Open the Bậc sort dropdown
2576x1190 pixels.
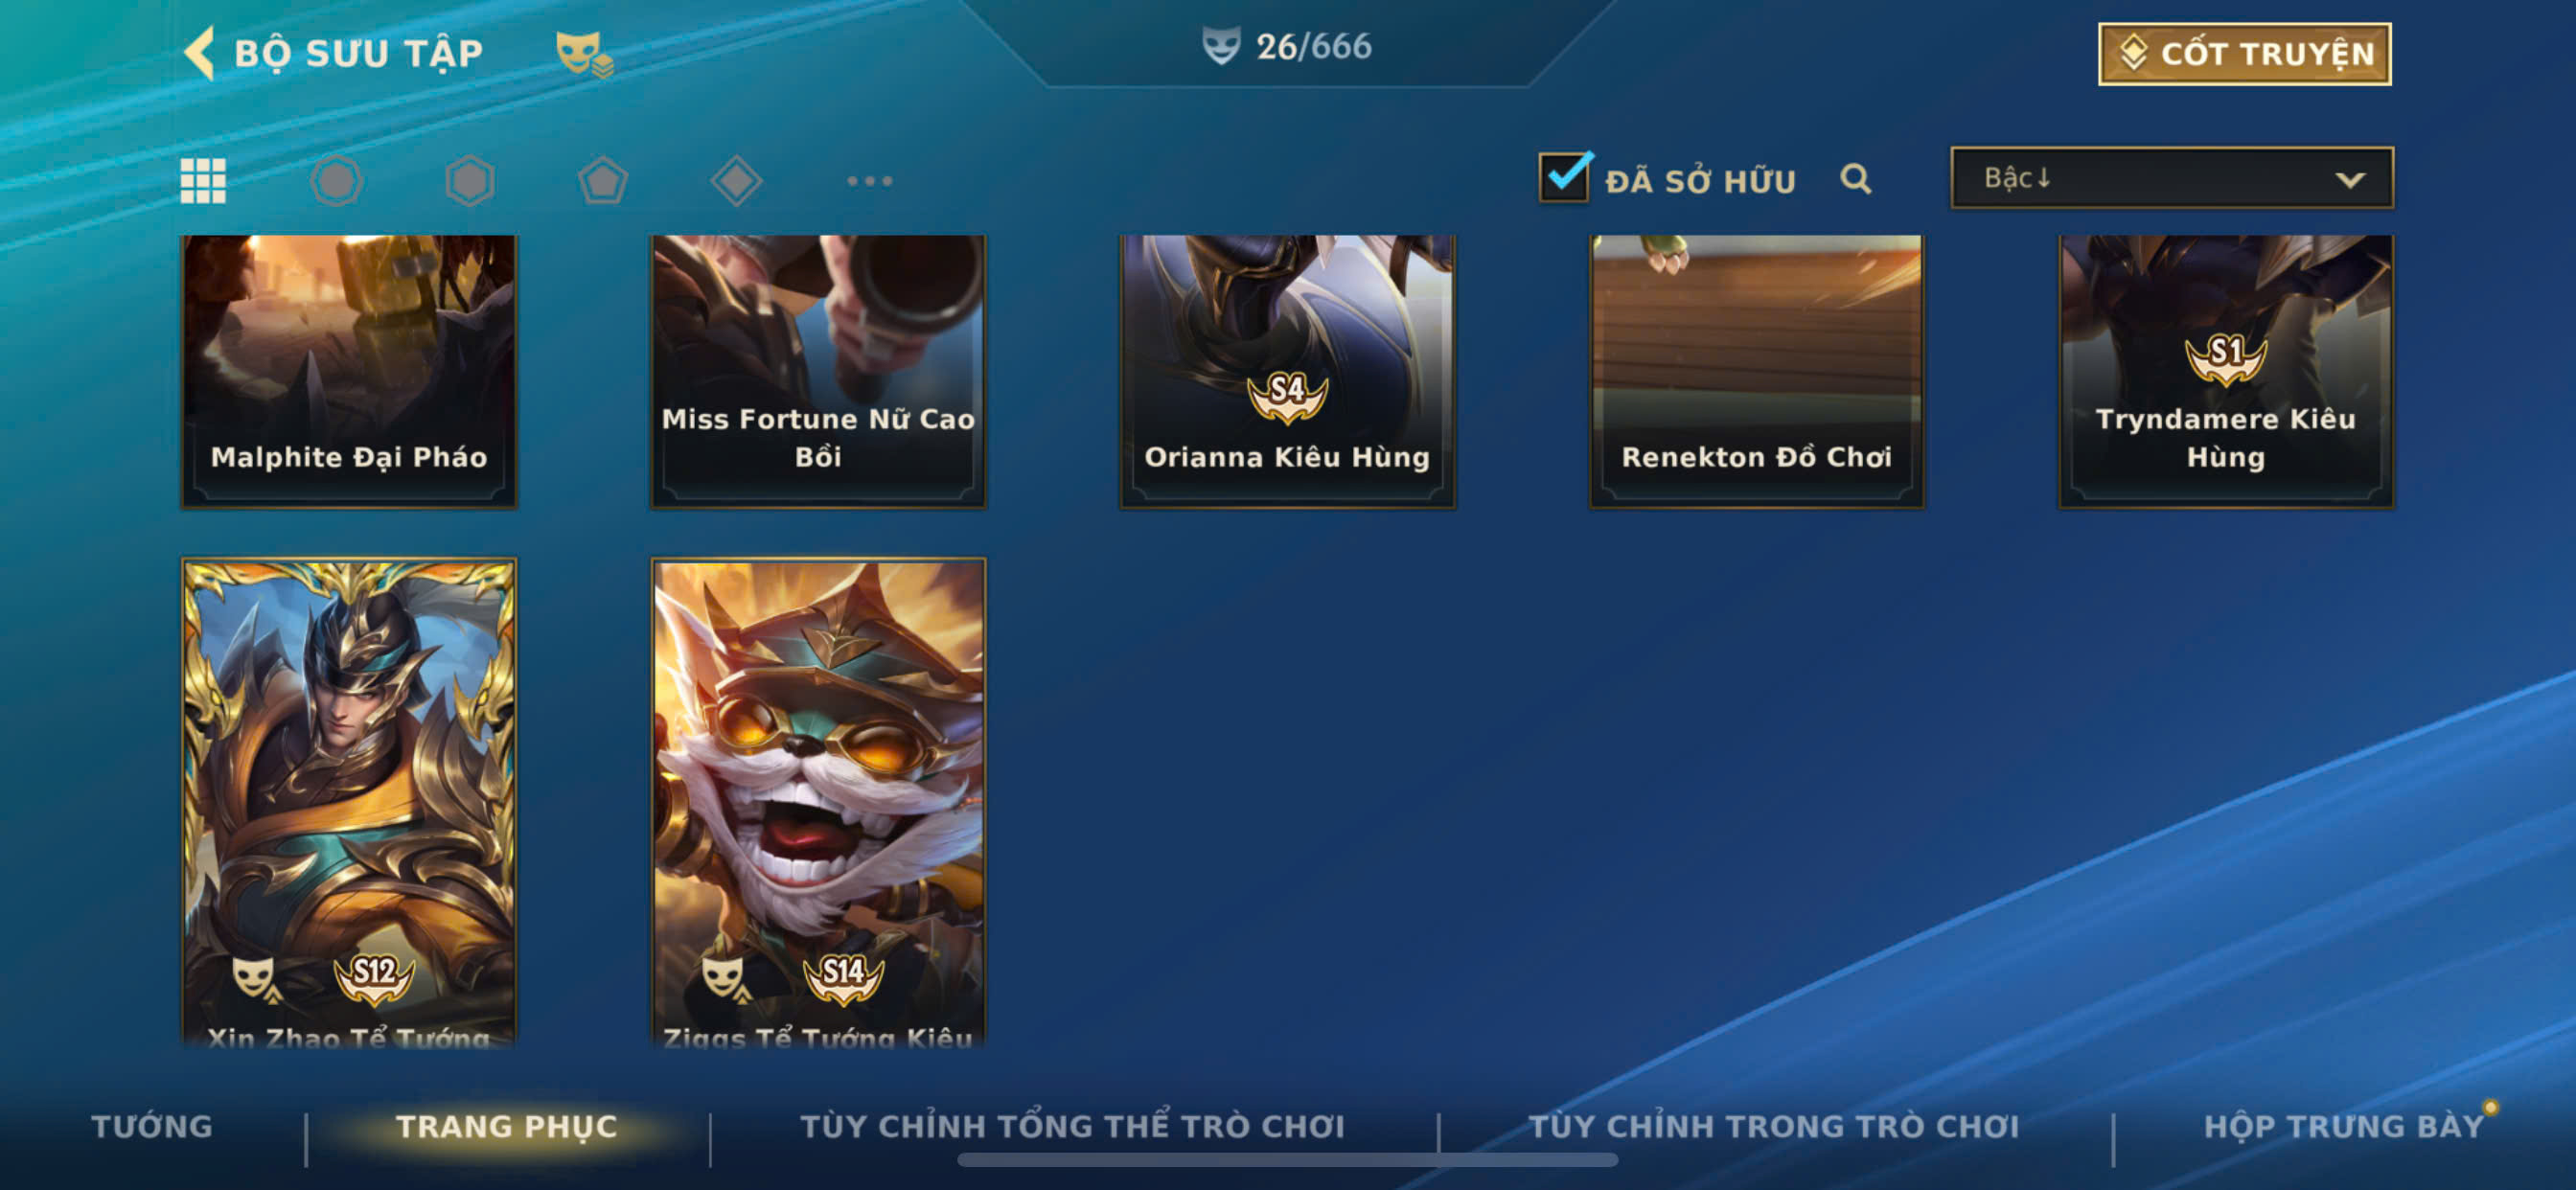point(2171,178)
